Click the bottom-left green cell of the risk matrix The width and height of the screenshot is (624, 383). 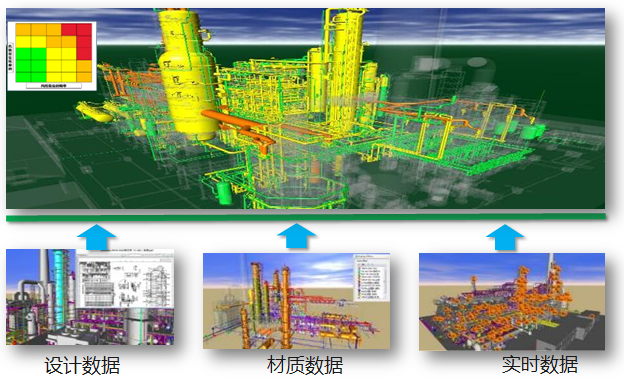[x=23, y=77]
